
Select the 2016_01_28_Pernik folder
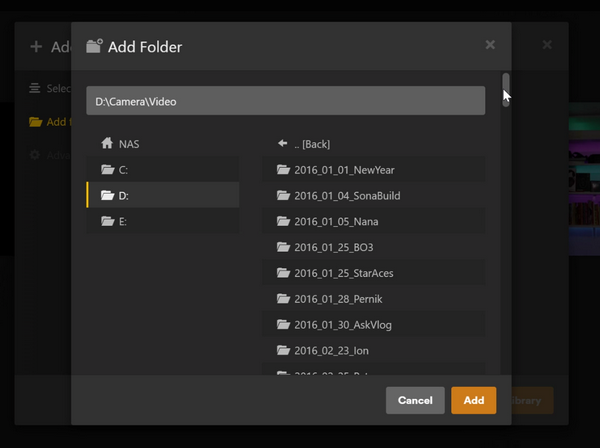click(340, 300)
